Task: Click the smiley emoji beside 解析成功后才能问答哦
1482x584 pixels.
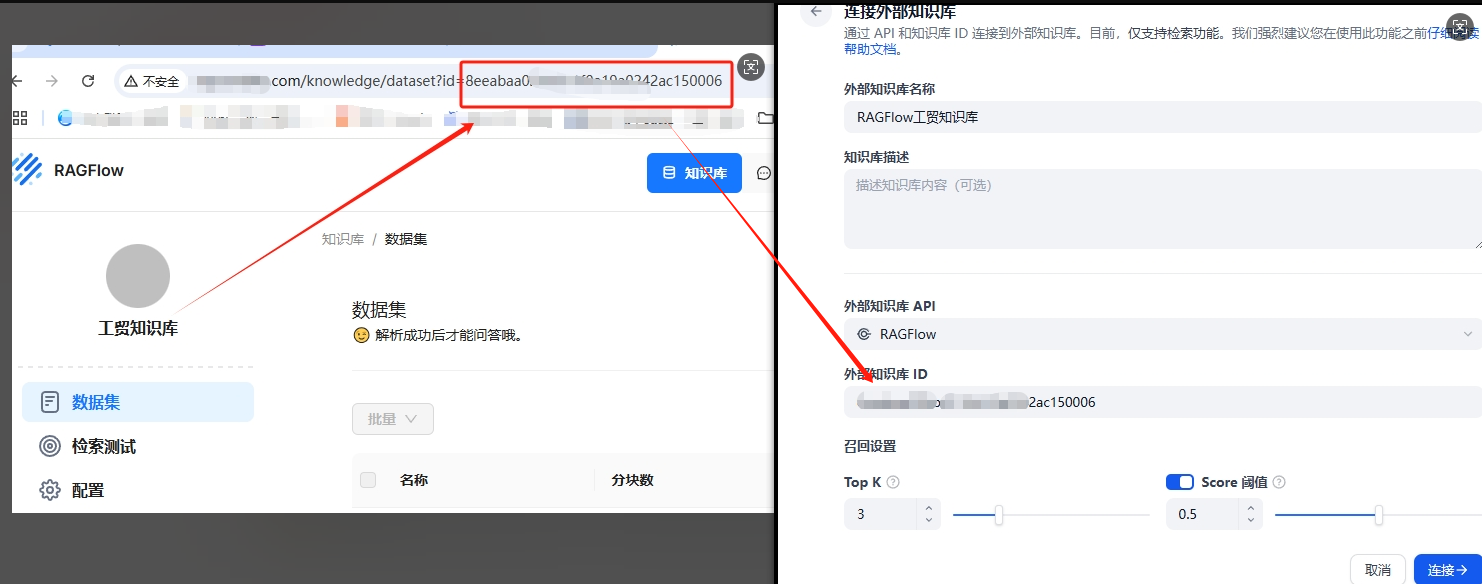Action: [x=361, y=335]
